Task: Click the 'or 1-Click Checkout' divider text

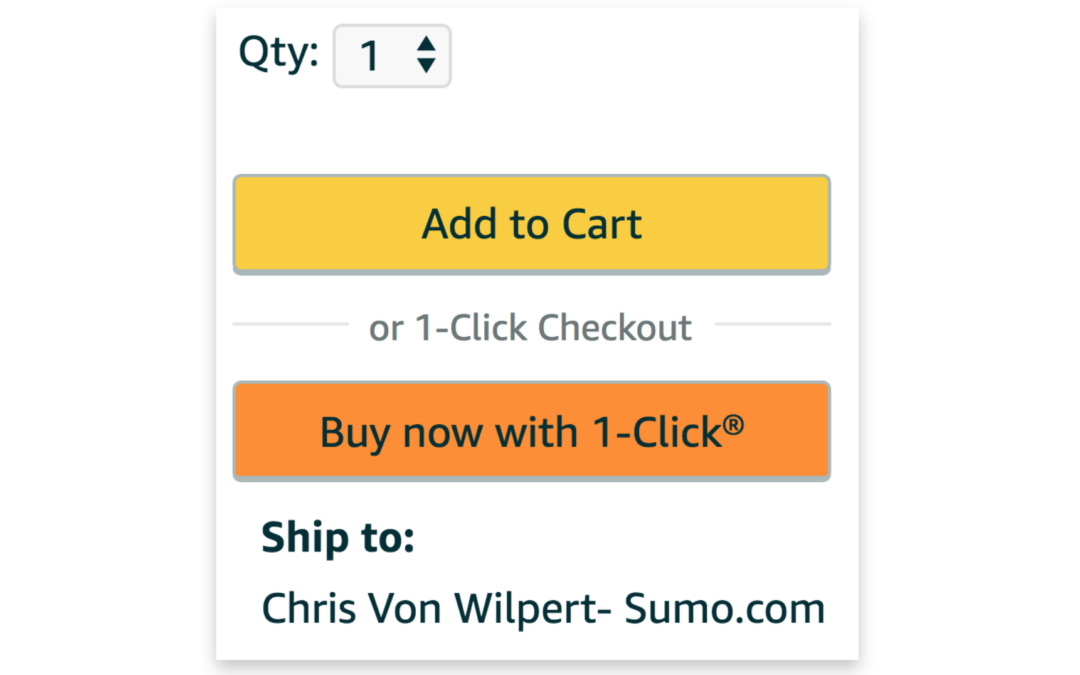Action: (x=530, y=328)
